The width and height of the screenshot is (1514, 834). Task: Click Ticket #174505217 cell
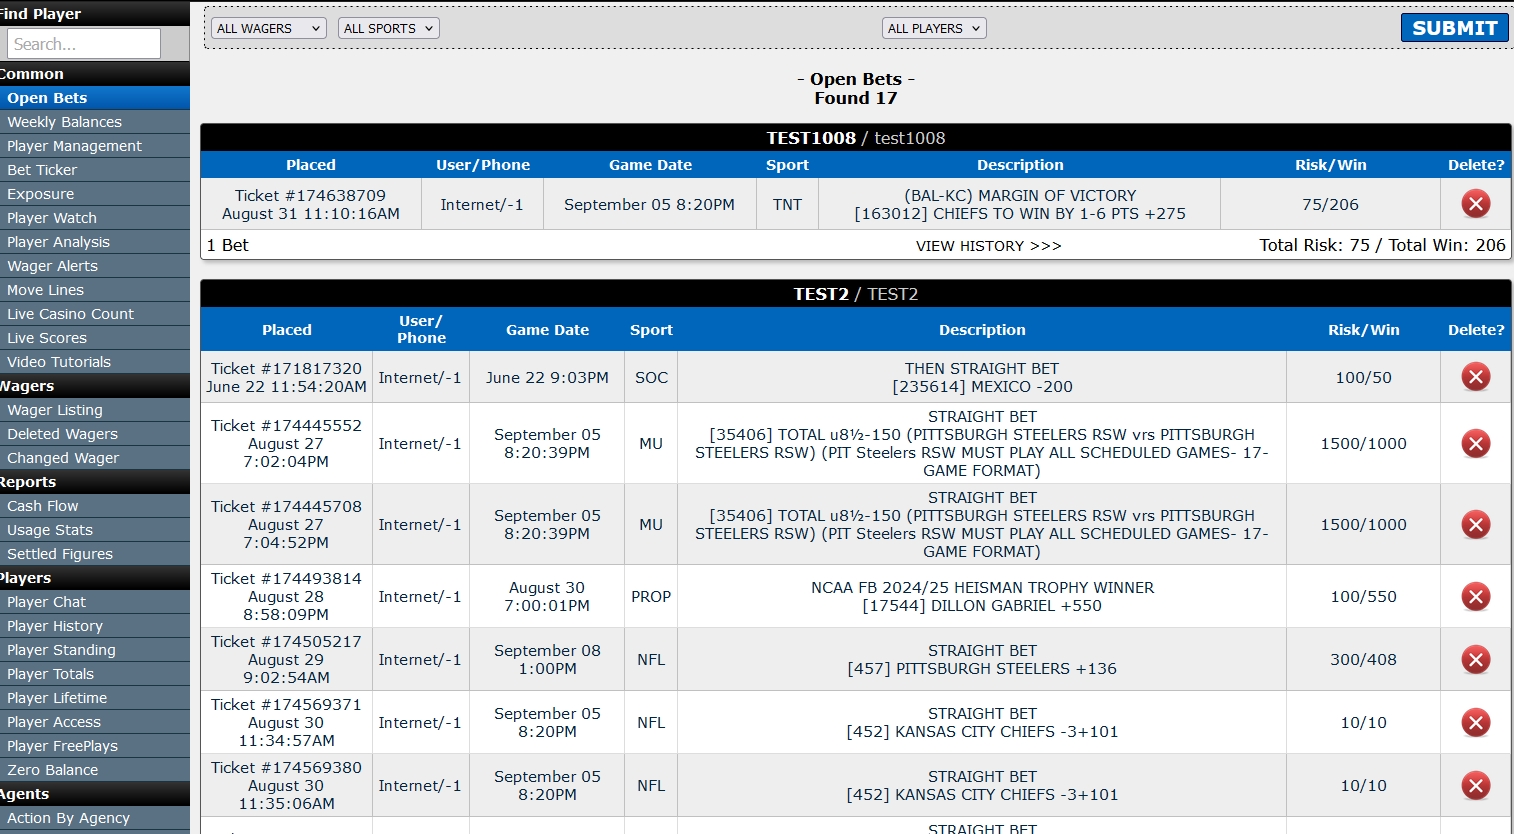pos(287,660)
